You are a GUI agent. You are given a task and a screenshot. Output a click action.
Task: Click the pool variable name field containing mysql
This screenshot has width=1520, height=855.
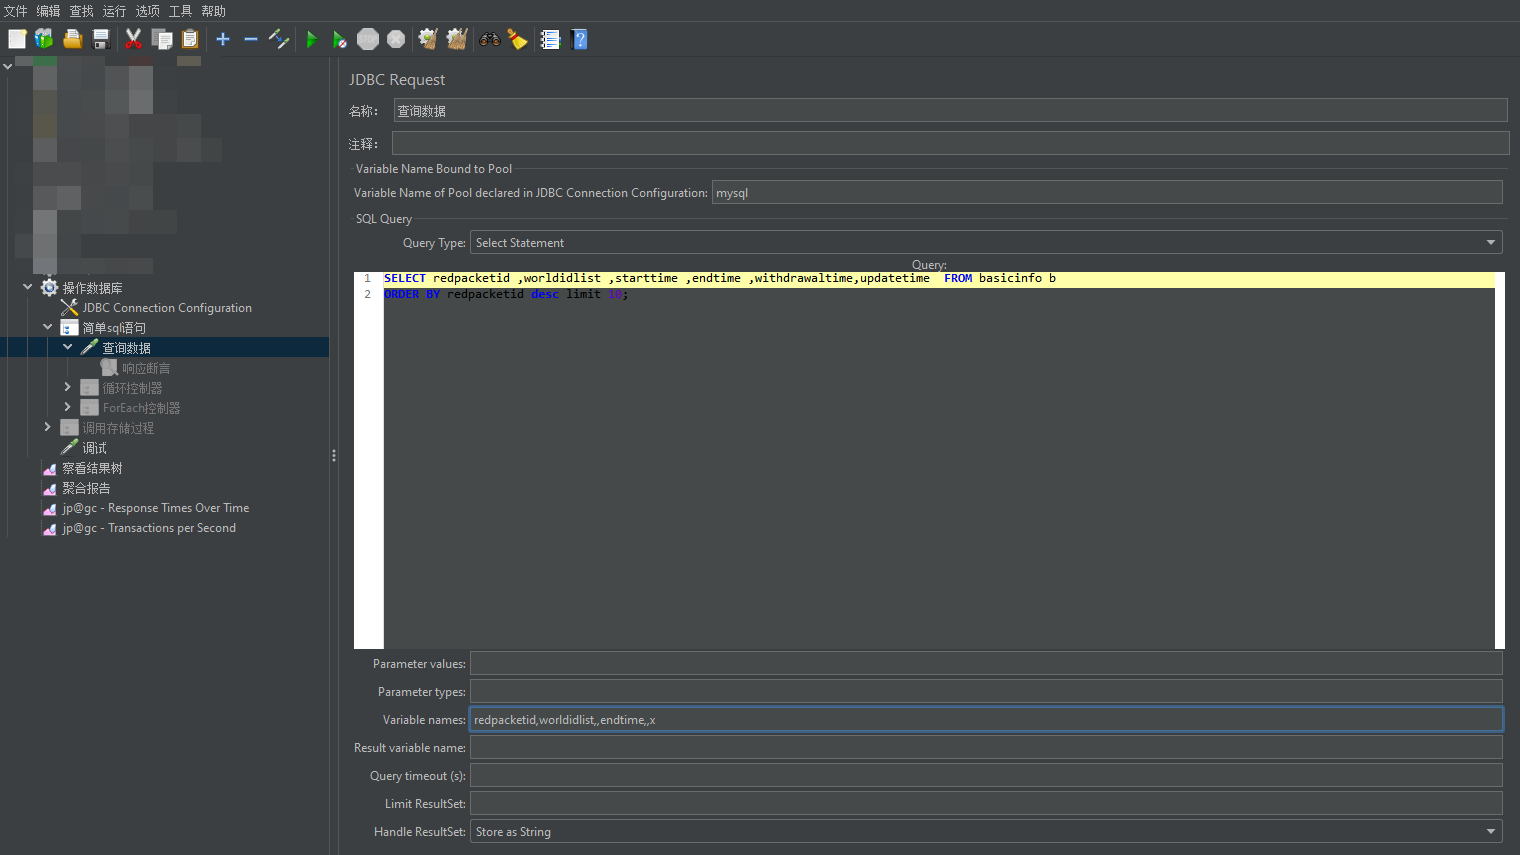click(x=1107, y=193)
